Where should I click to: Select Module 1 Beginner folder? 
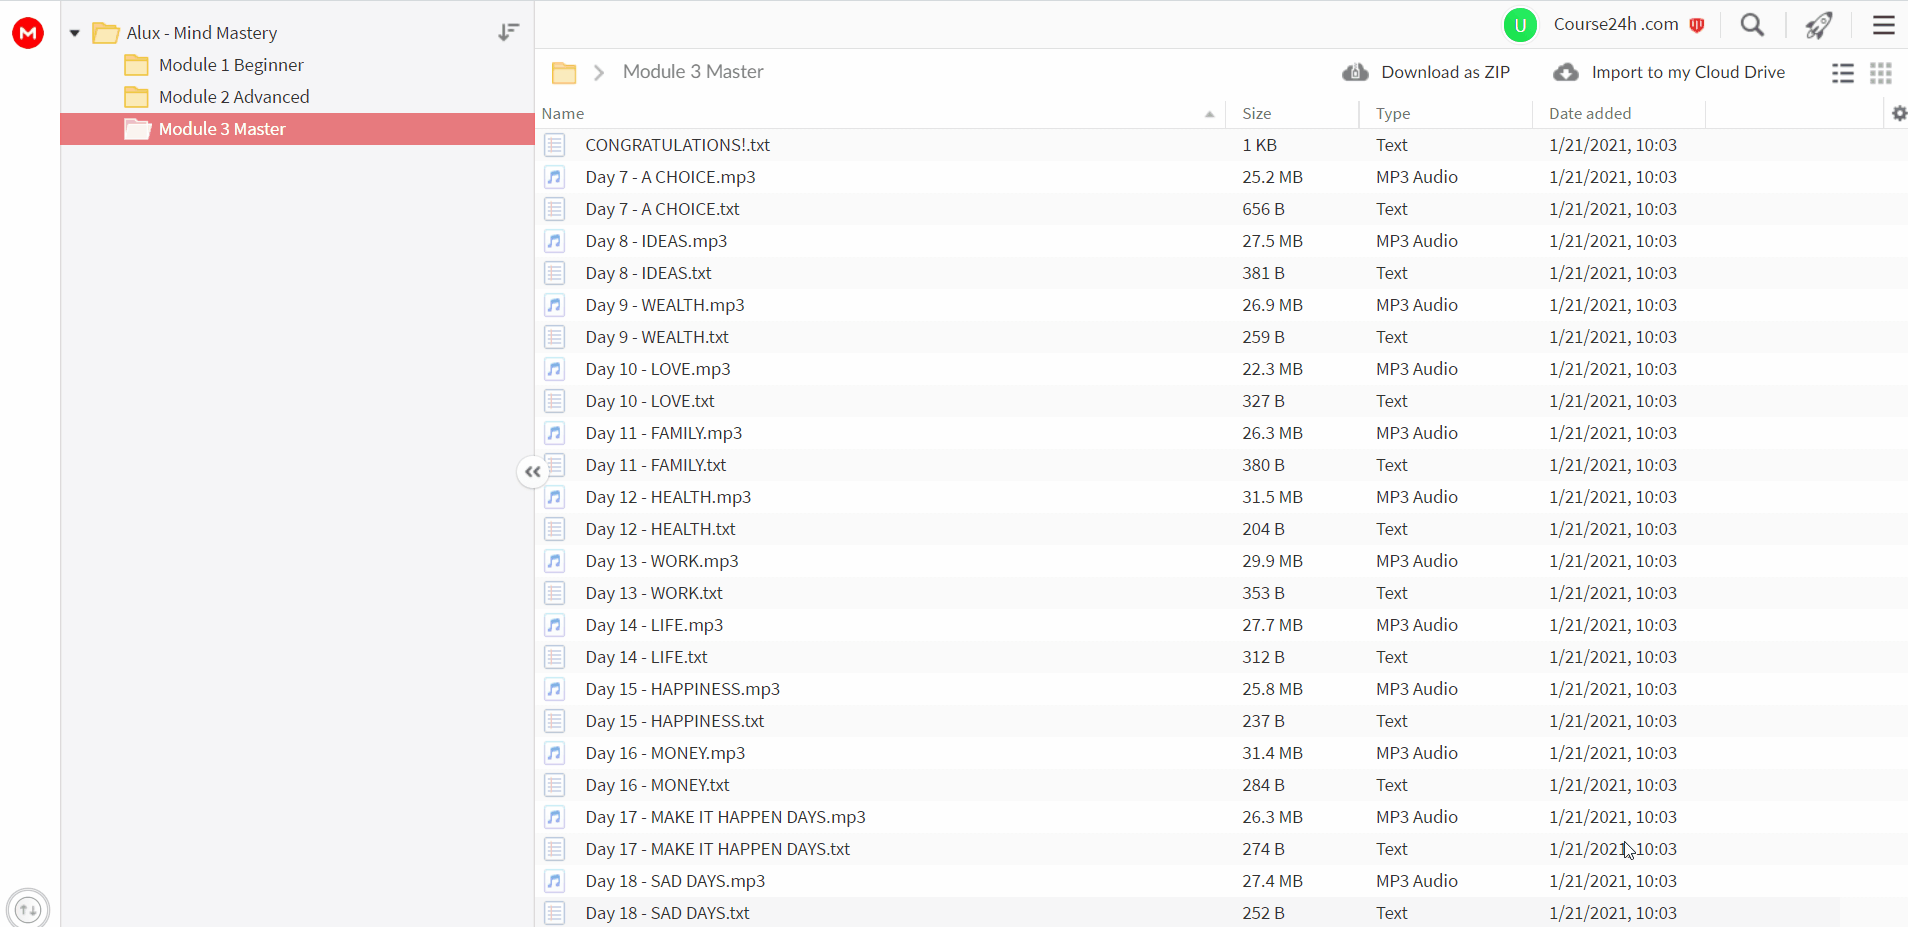click(x=231, y=65)
